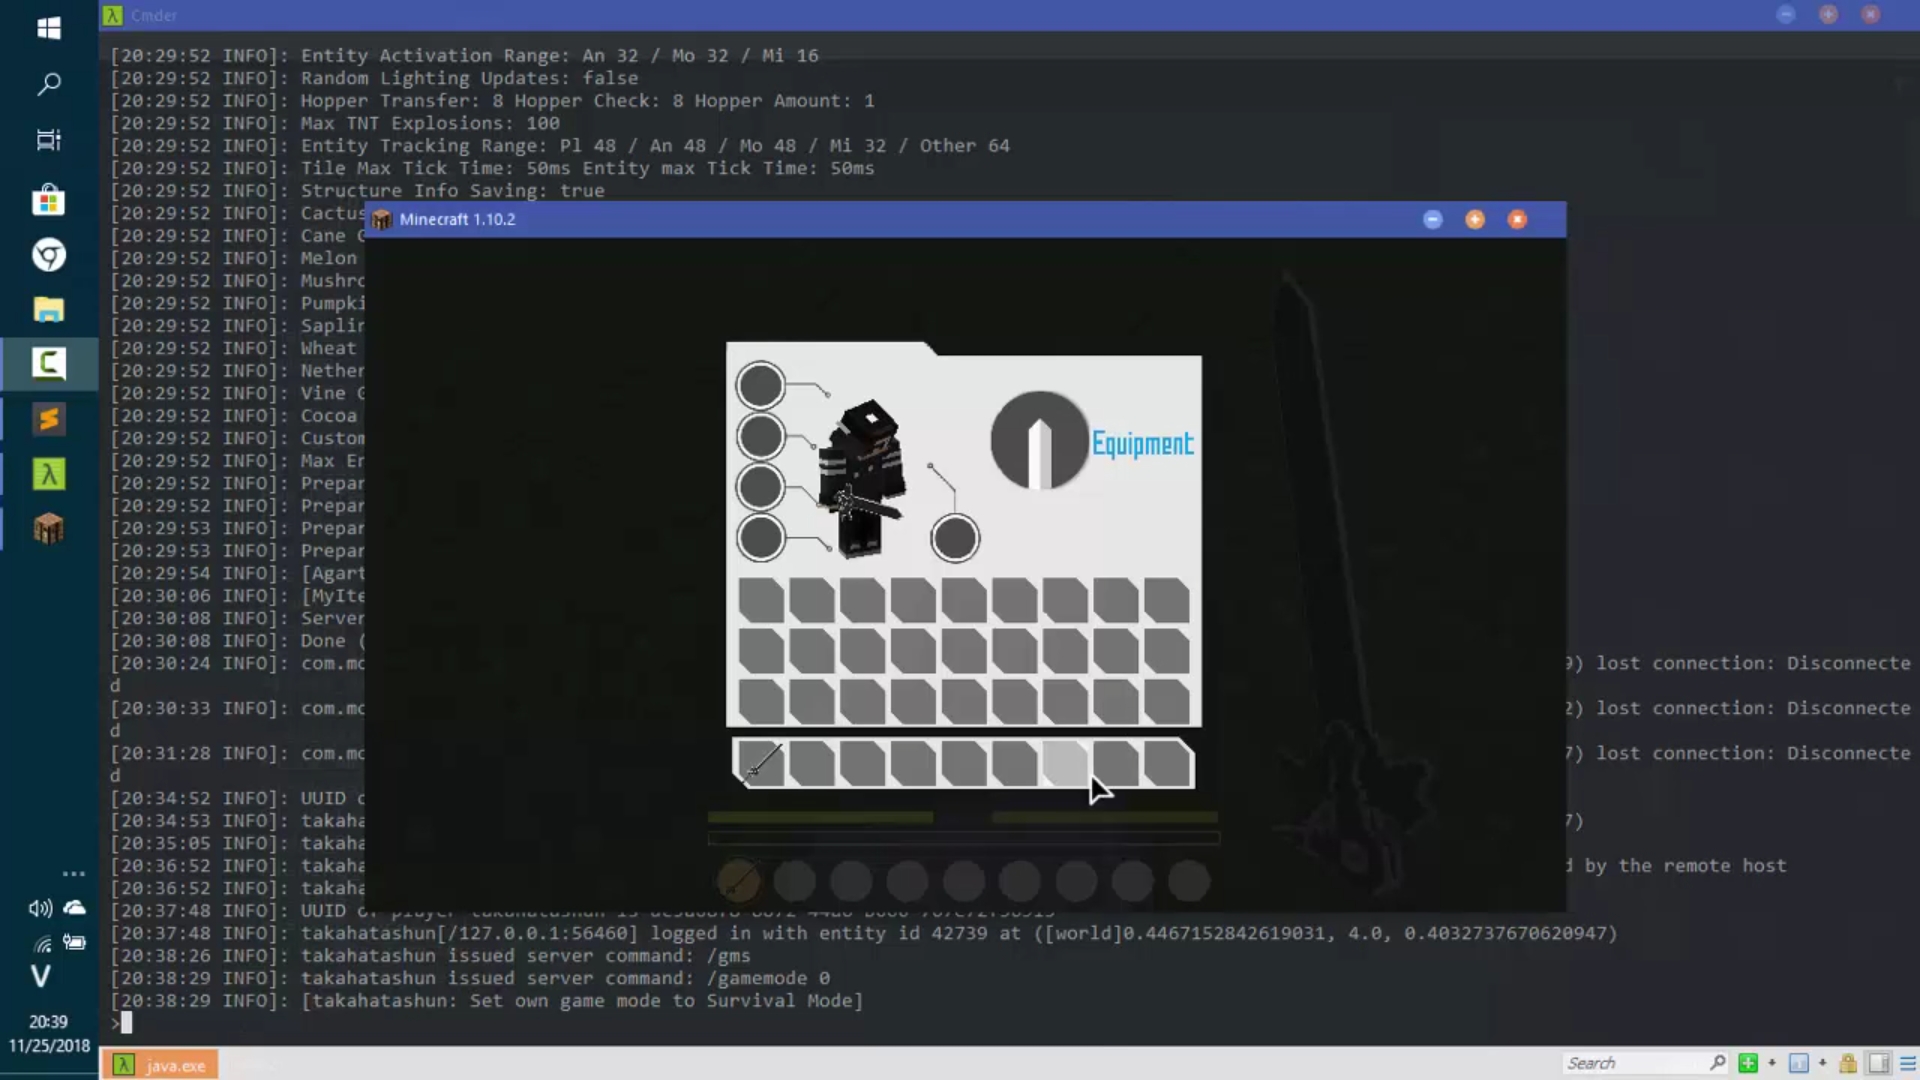Toggle the volume speaker tray icon
The height and width of the screenshot is (1080, 1920).
point(40,908)
